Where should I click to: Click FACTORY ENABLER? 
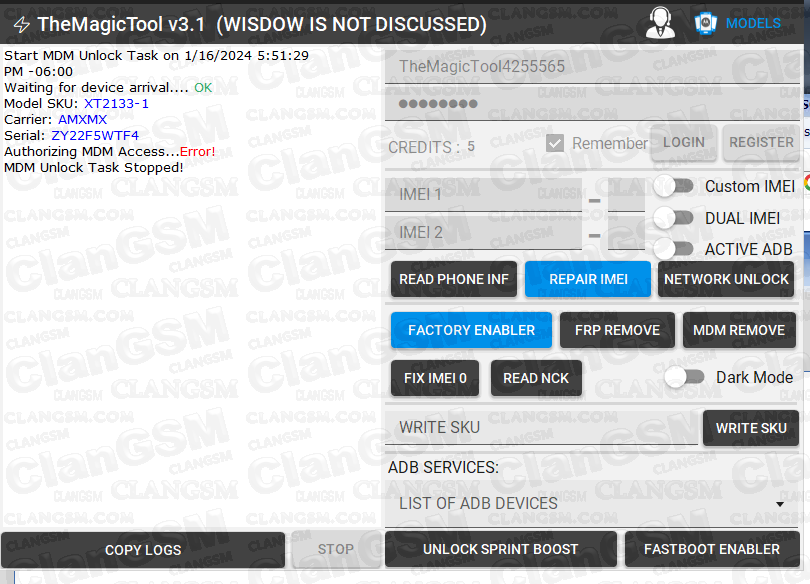coord(471,329)
